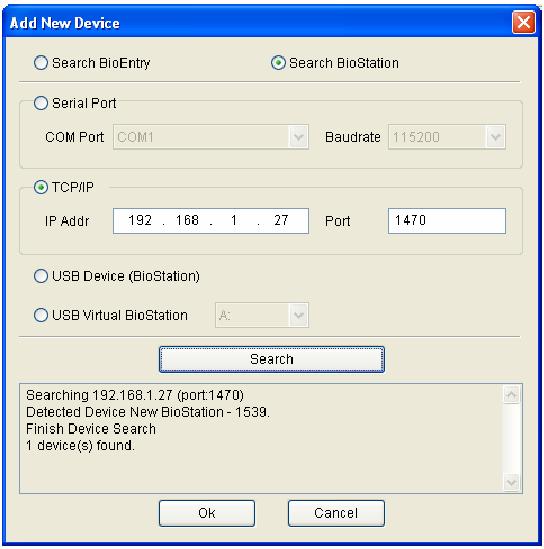Click the 'Baudrate' label
Image resolution: width=544 pixels, height=549 pixels.
353,137
